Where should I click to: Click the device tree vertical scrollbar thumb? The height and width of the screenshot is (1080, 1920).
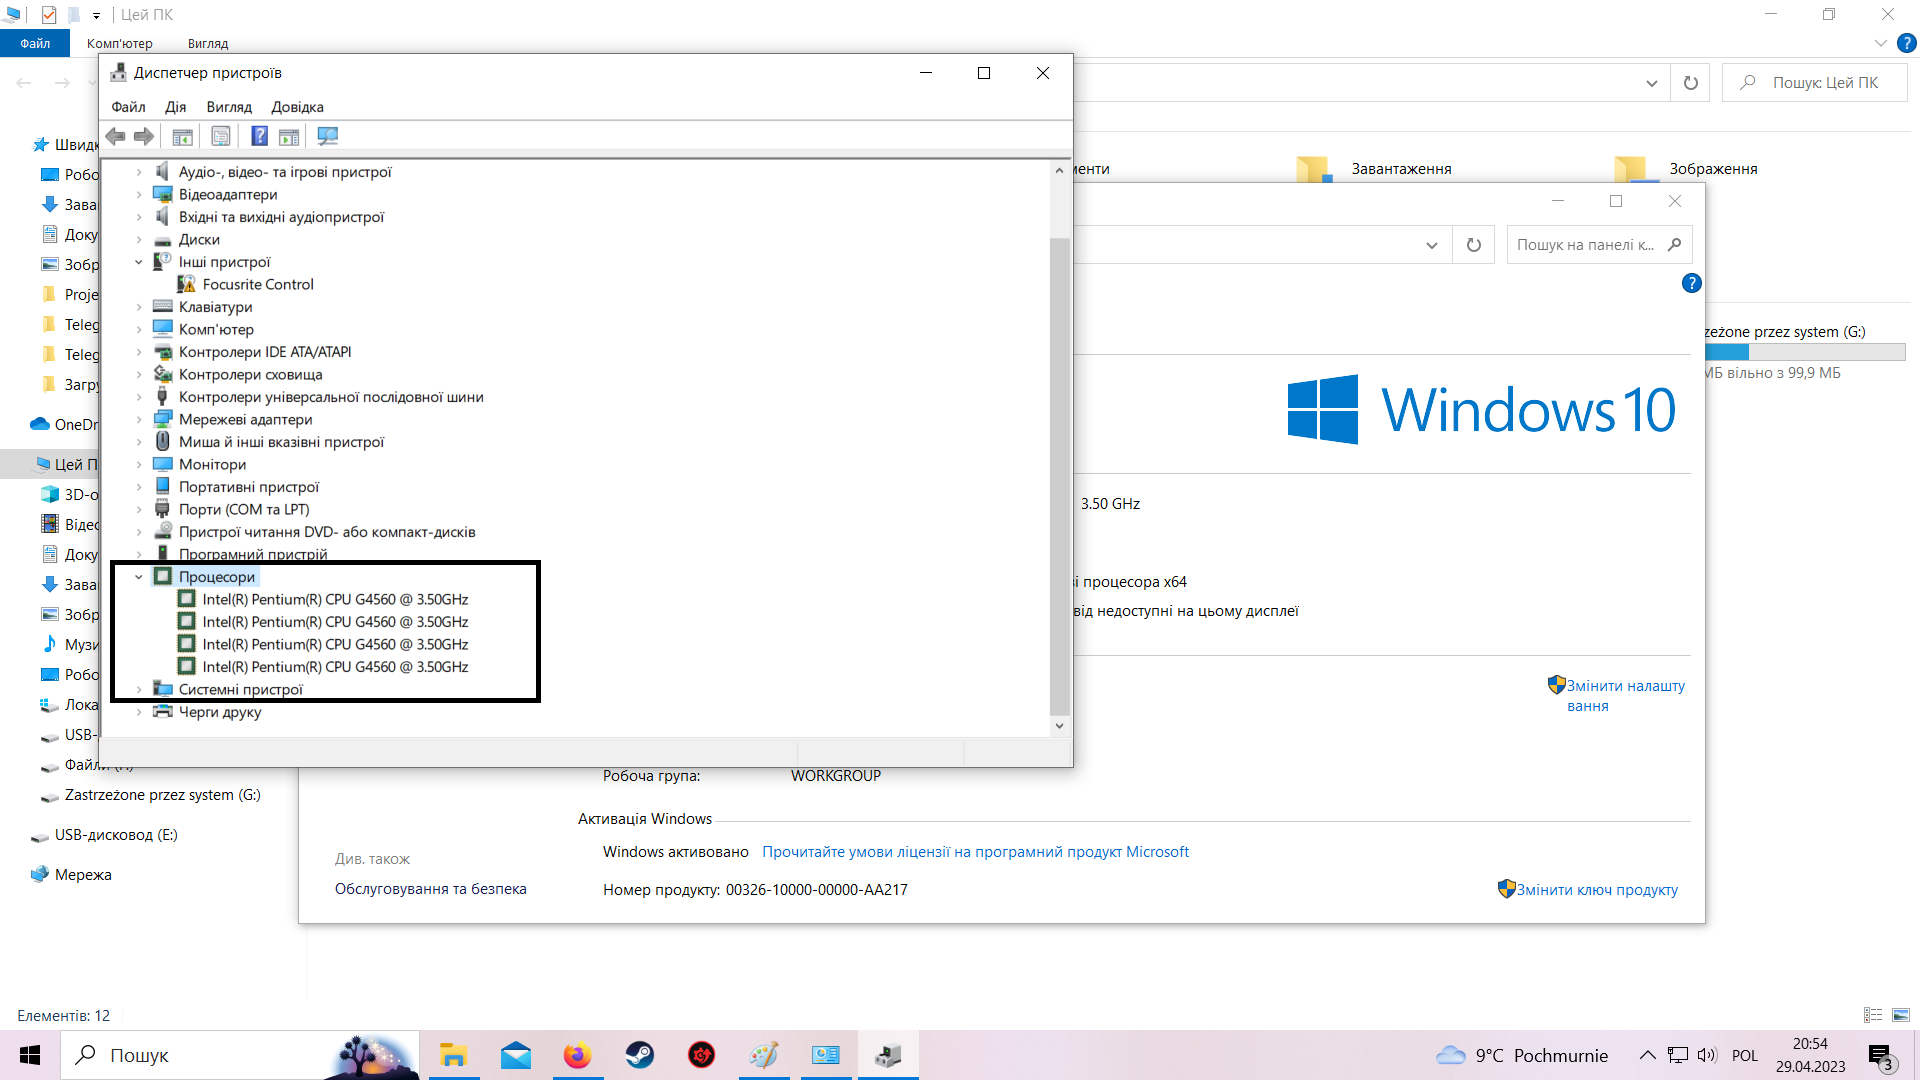pyautogui.click(x=1059, y=475)
